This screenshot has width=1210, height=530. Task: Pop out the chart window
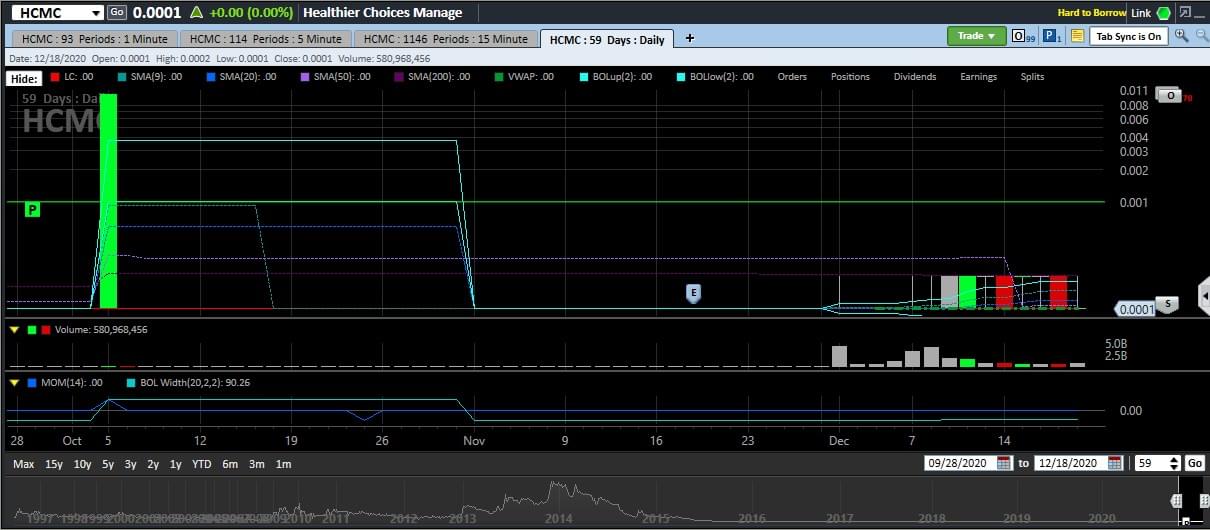(1185, 13)
